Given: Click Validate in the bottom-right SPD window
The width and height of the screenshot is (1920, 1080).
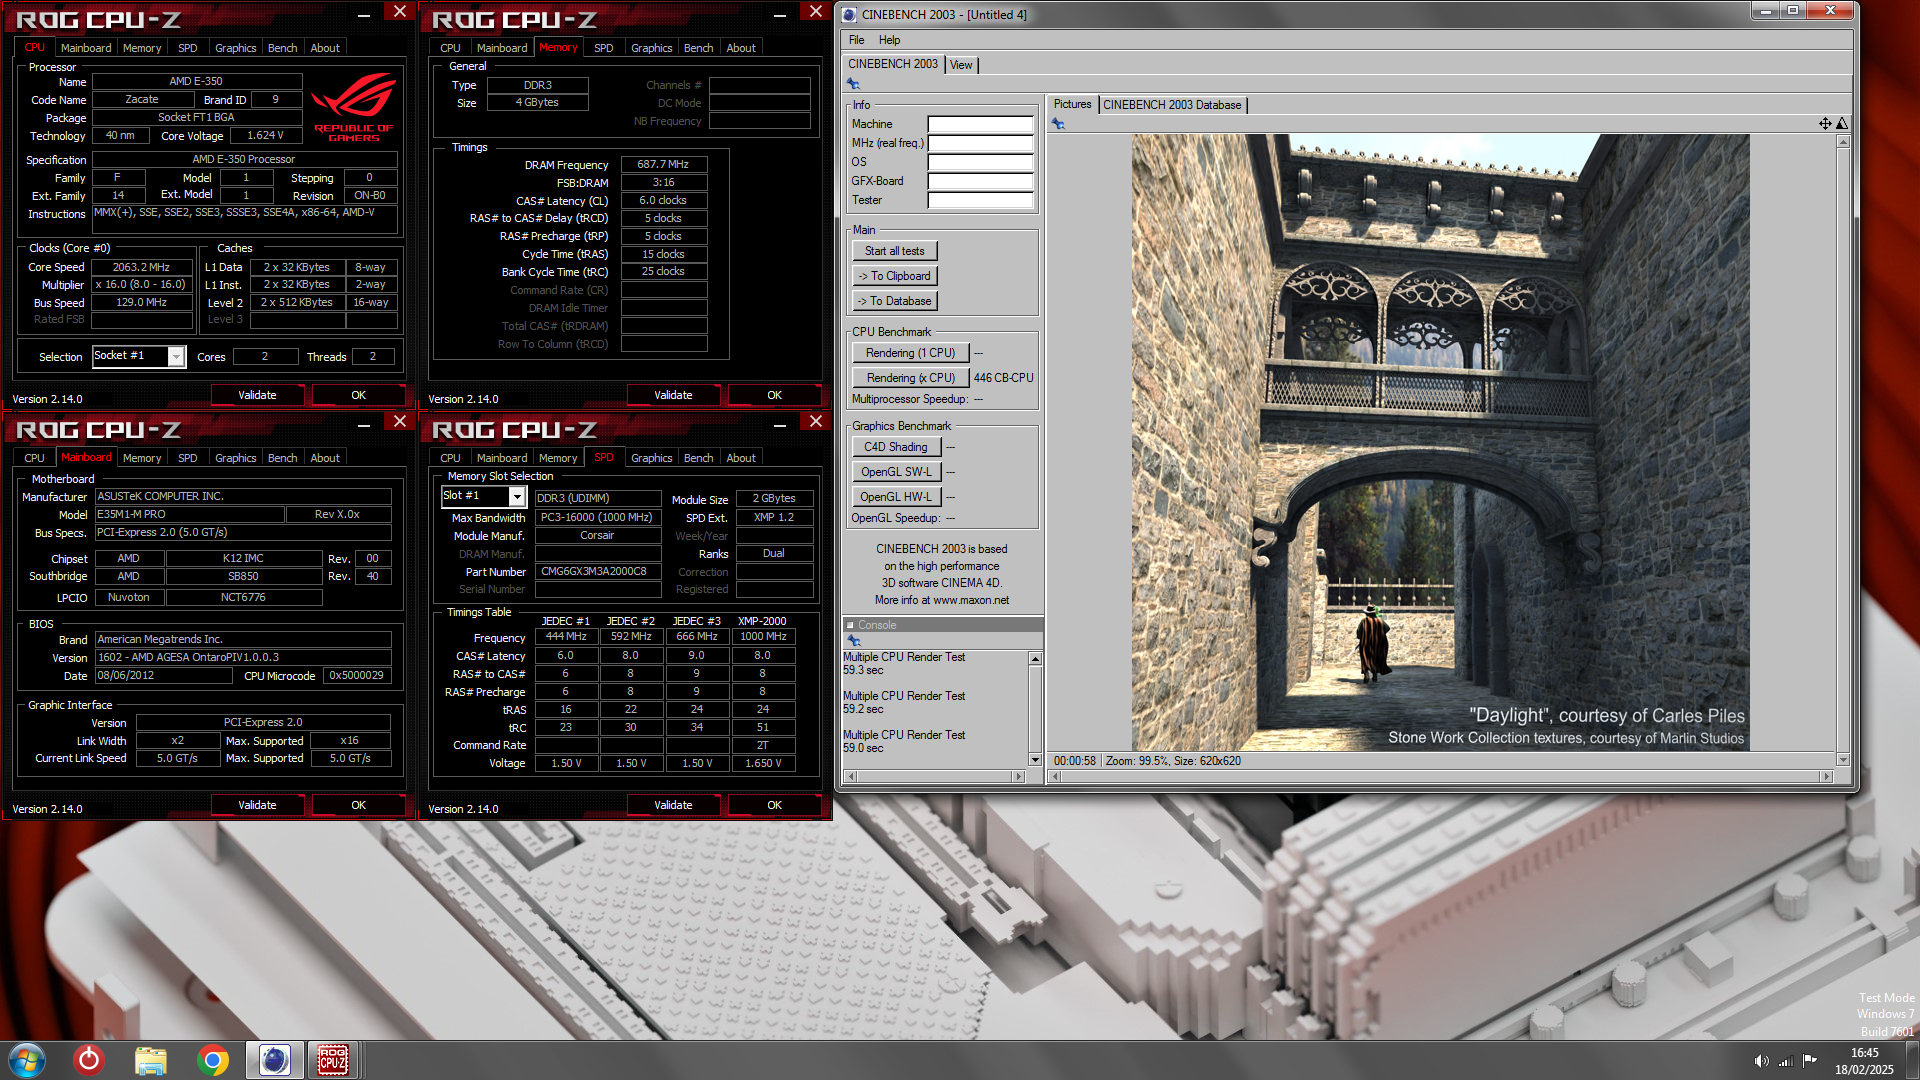Looking at the screenshot, I should (673, 805).
